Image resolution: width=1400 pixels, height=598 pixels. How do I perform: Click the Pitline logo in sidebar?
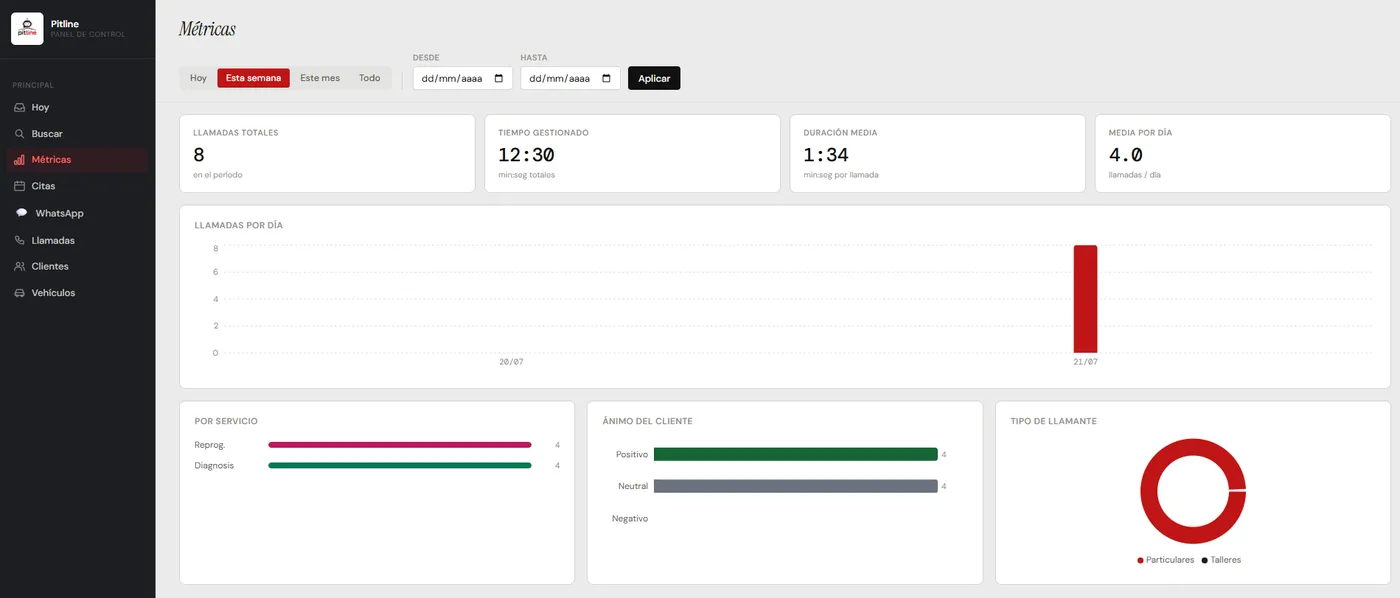27,29
